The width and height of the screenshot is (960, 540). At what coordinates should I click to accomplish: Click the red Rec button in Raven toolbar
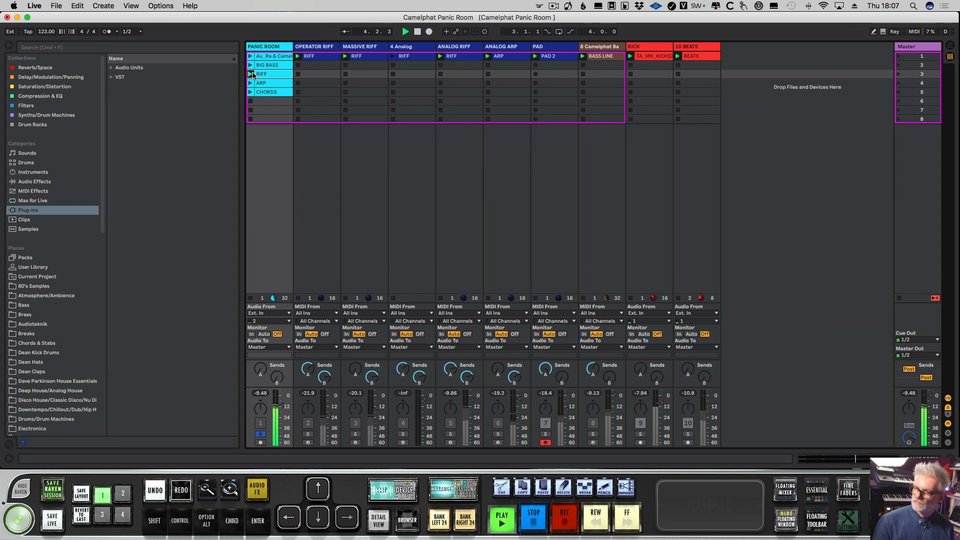[x=564, y=519]
